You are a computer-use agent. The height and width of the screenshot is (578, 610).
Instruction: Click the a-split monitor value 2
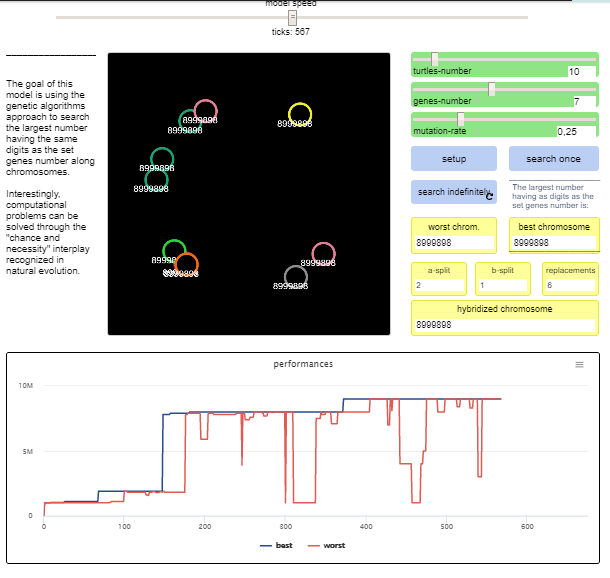point(439,285)
